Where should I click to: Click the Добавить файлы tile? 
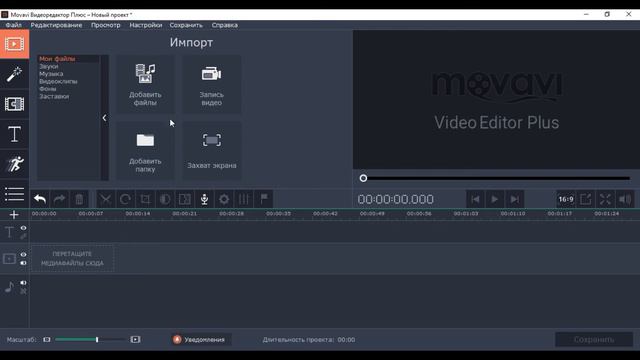pos(145,84)
